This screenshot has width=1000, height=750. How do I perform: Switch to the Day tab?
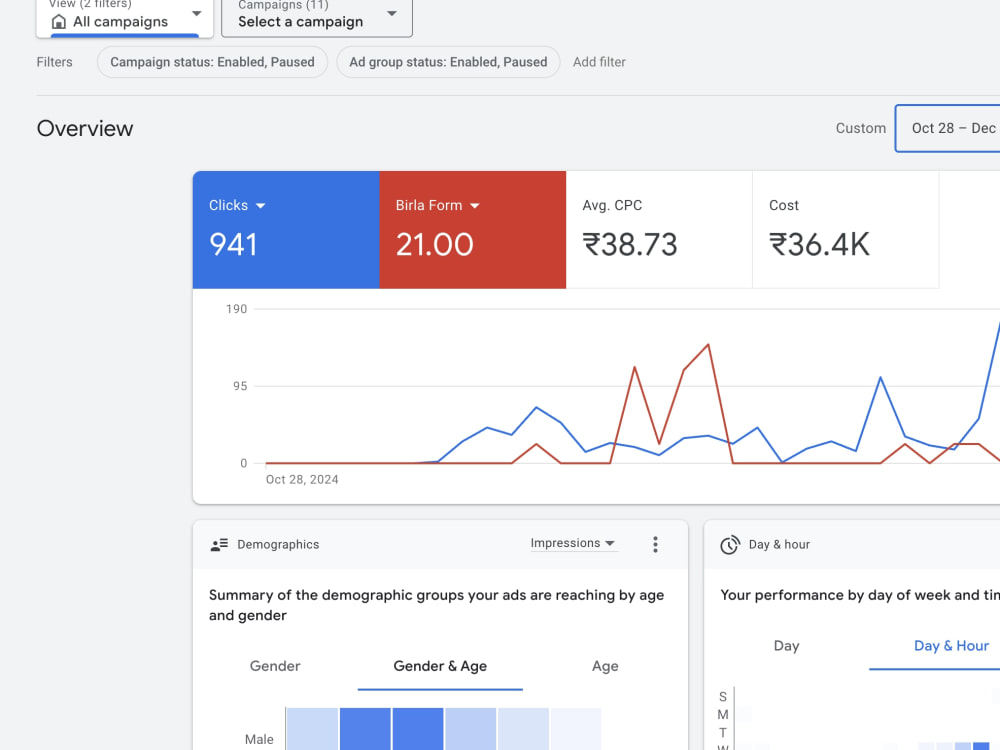click(786, 645)
